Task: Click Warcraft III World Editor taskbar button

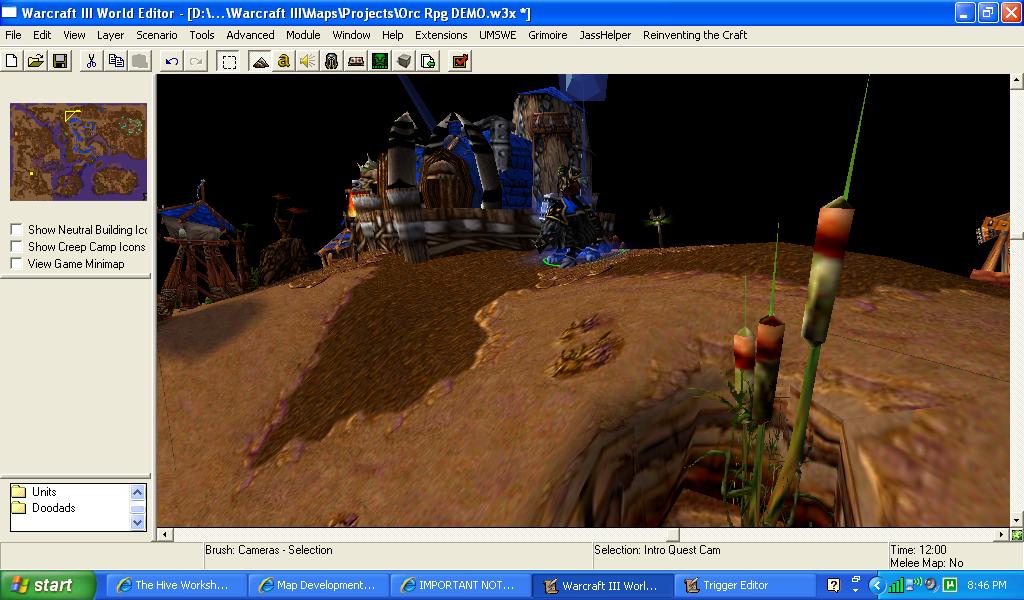Action: coord(603,585)
